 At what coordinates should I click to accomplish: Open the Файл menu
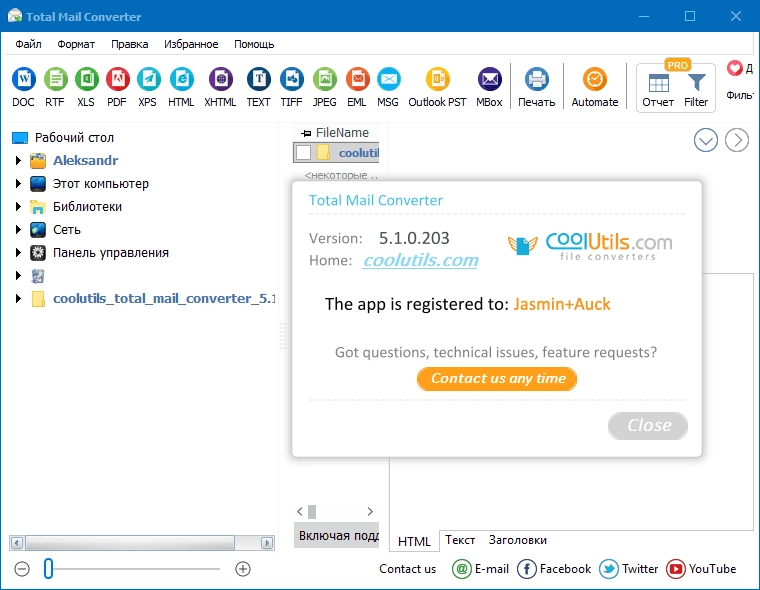click(28, 44)
